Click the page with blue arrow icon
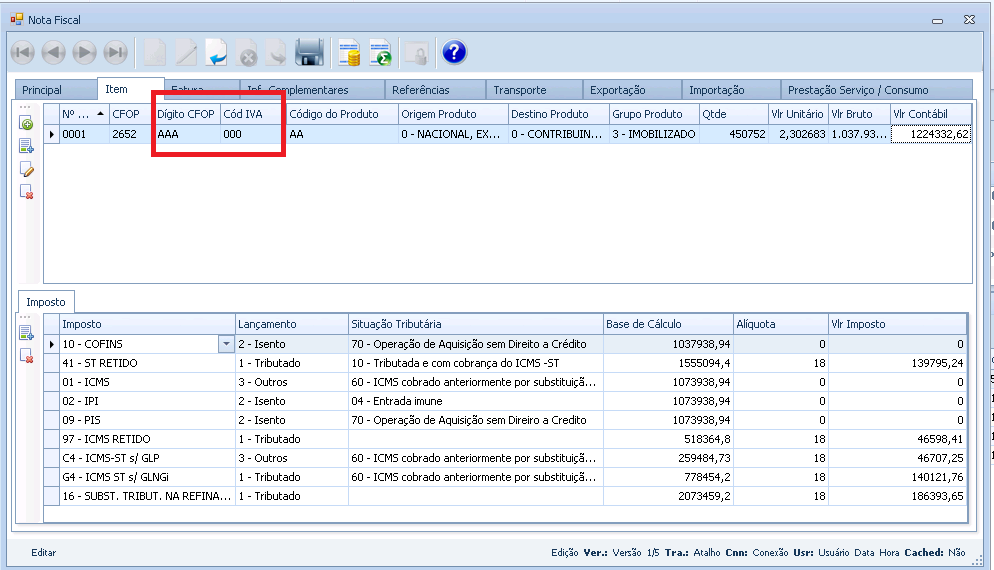The width and height of the screenshot is (994, 570). tap(216, 53)
